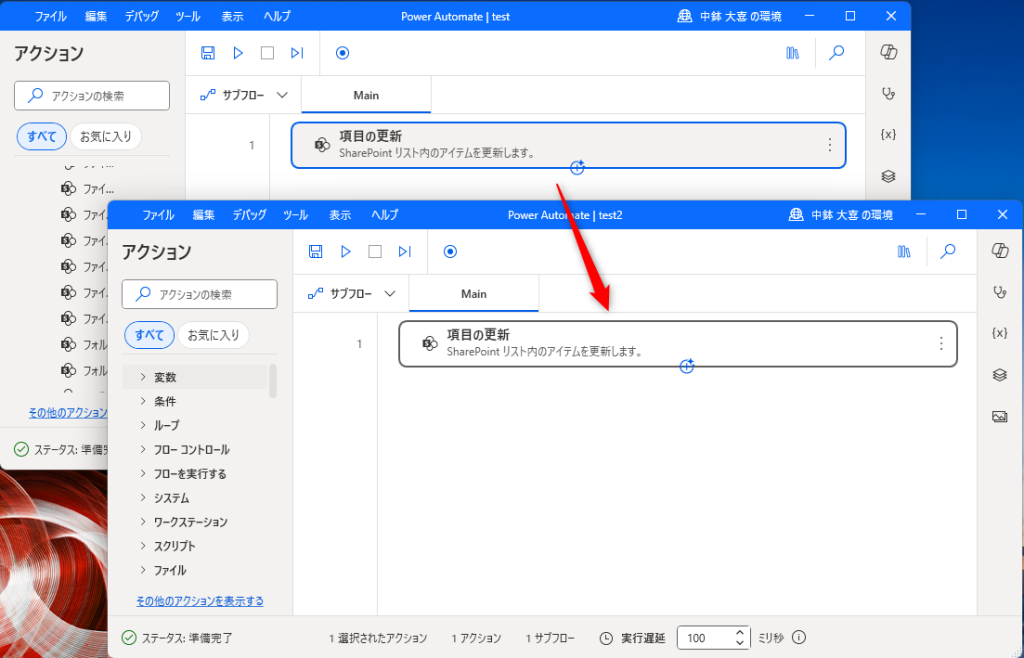Select the お気に入り filter in test2 actions
The height and width of the screenshot is (658, 1024).
click(x=214, y=335)
